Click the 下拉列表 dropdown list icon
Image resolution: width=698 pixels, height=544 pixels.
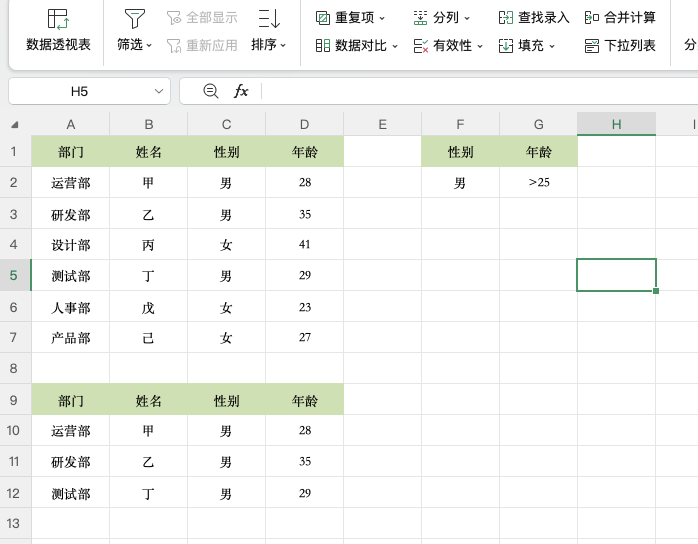pos(592,45)
